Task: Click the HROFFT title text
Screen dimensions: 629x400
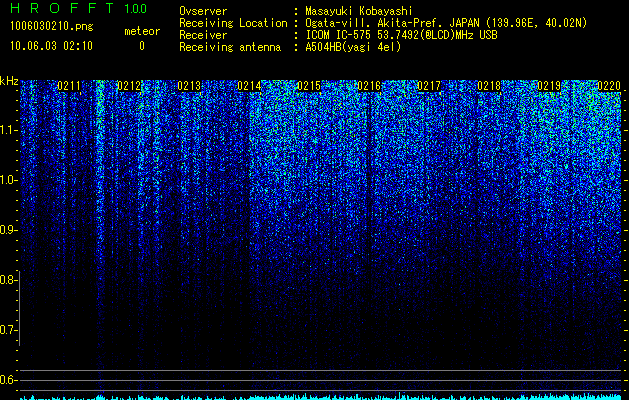Action: click(x=61, y=8)
